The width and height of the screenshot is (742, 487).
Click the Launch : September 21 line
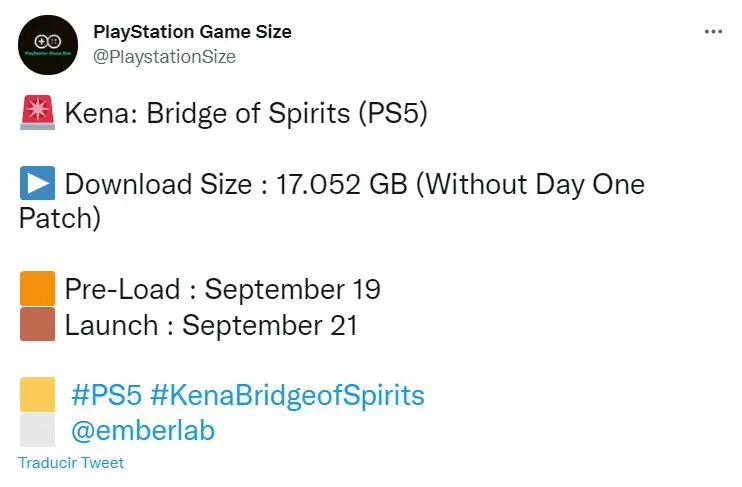(x=211, y=325)
